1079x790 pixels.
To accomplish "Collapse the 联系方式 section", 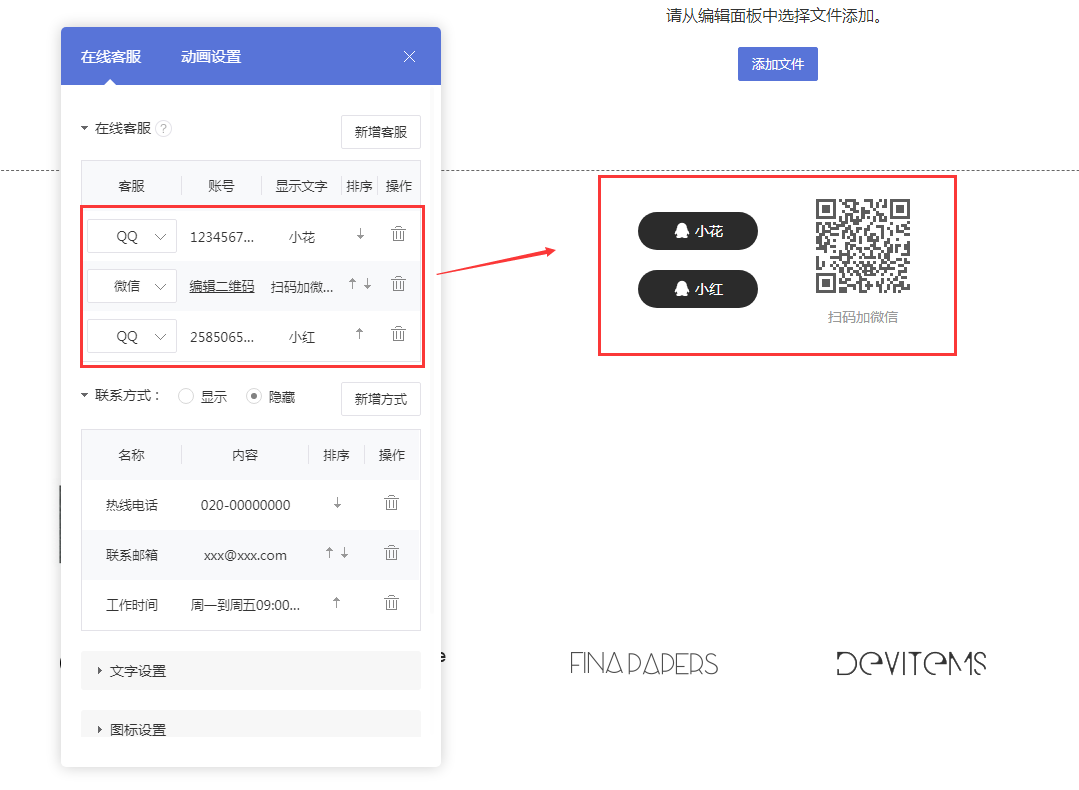I will click(85, 395).
